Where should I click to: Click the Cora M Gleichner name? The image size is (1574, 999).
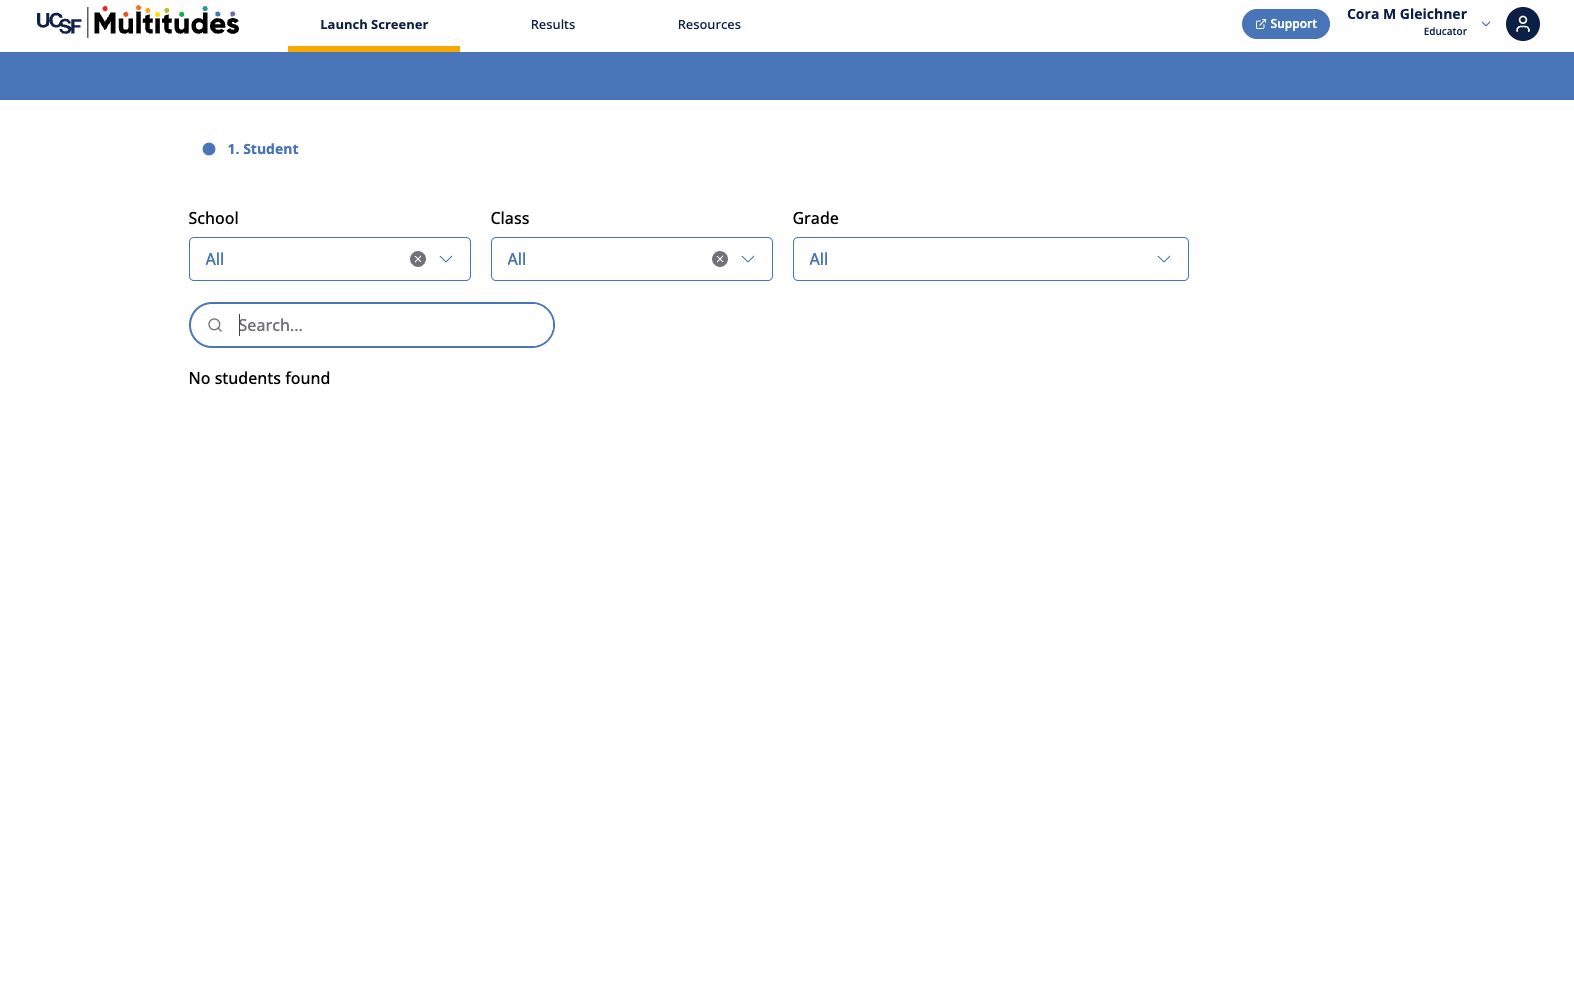1407,14
